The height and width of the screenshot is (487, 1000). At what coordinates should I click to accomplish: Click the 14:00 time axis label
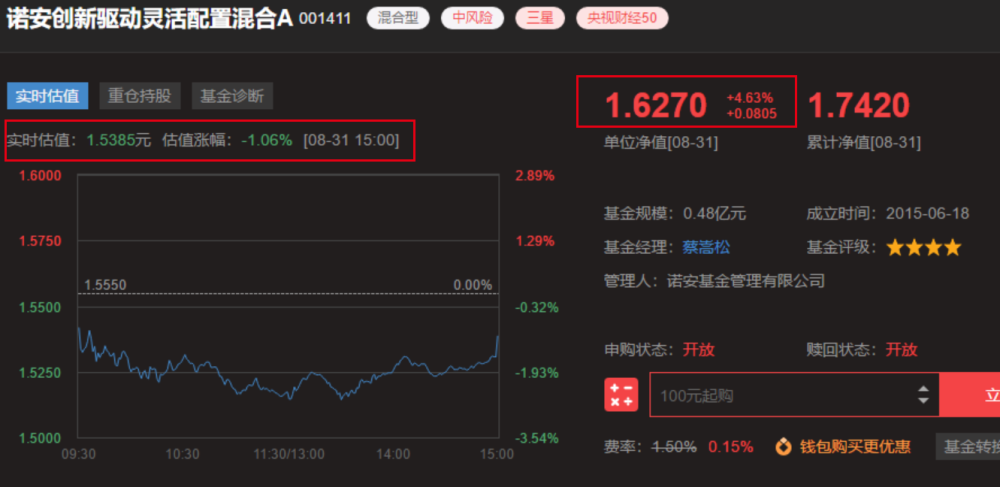click(x=393, y=454)
